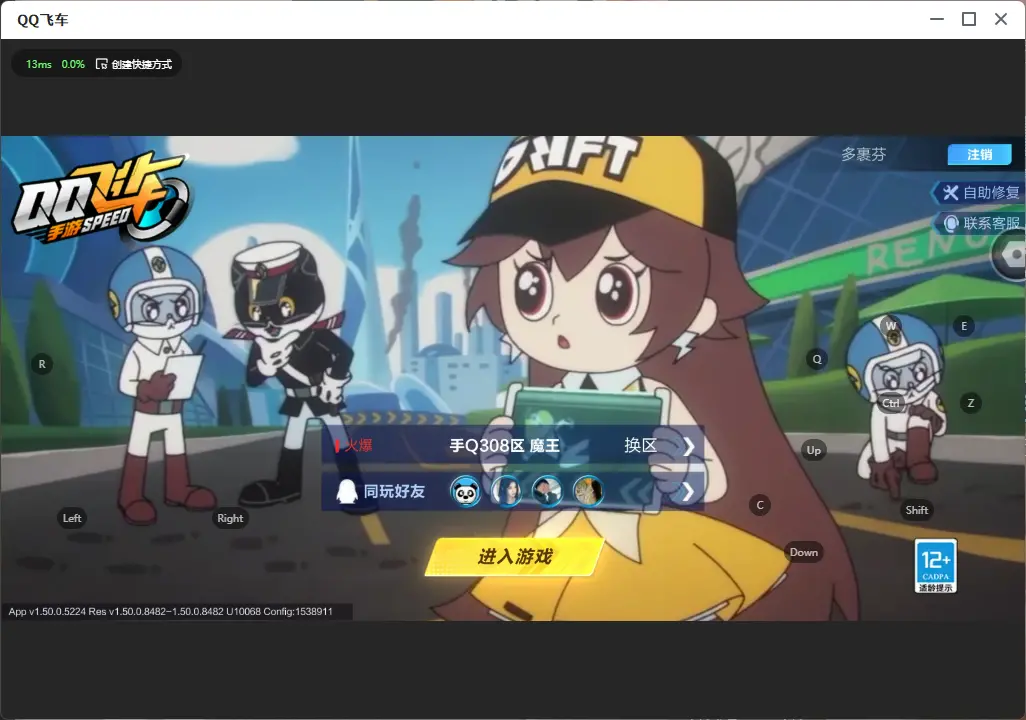Click the QQ penguin icon beside 同玩好友
Image resolution: width=1026 pixels, height=720 pixels.
tap(347, 491)
